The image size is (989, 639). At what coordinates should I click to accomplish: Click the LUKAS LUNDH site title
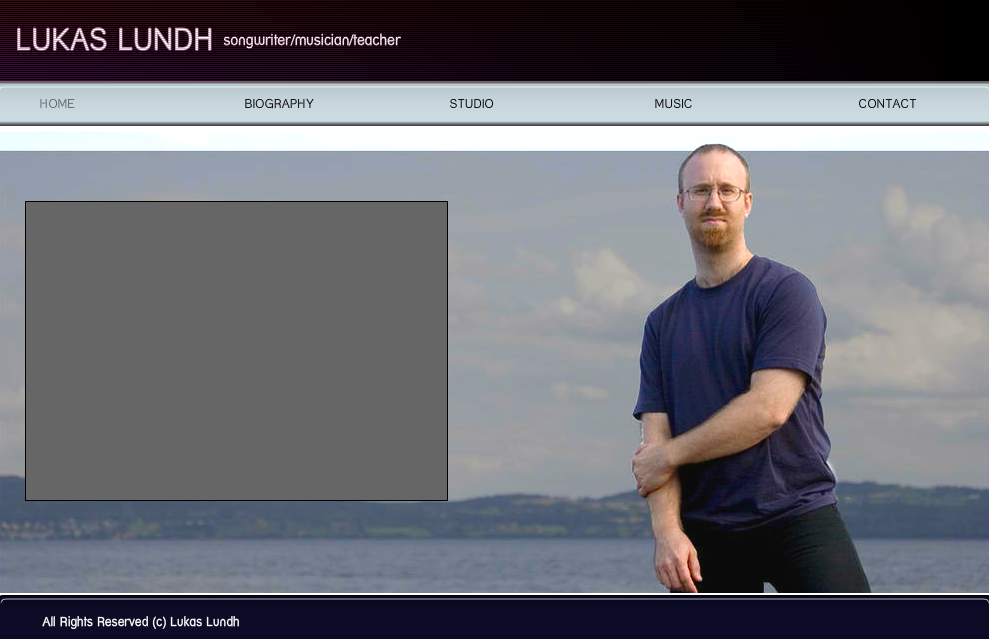pyautogui.click(x=114, y=40)
